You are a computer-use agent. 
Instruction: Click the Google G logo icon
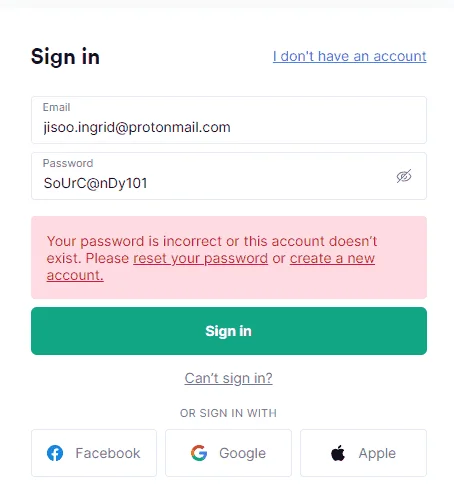pyautogui.click(x=199, y=453)
